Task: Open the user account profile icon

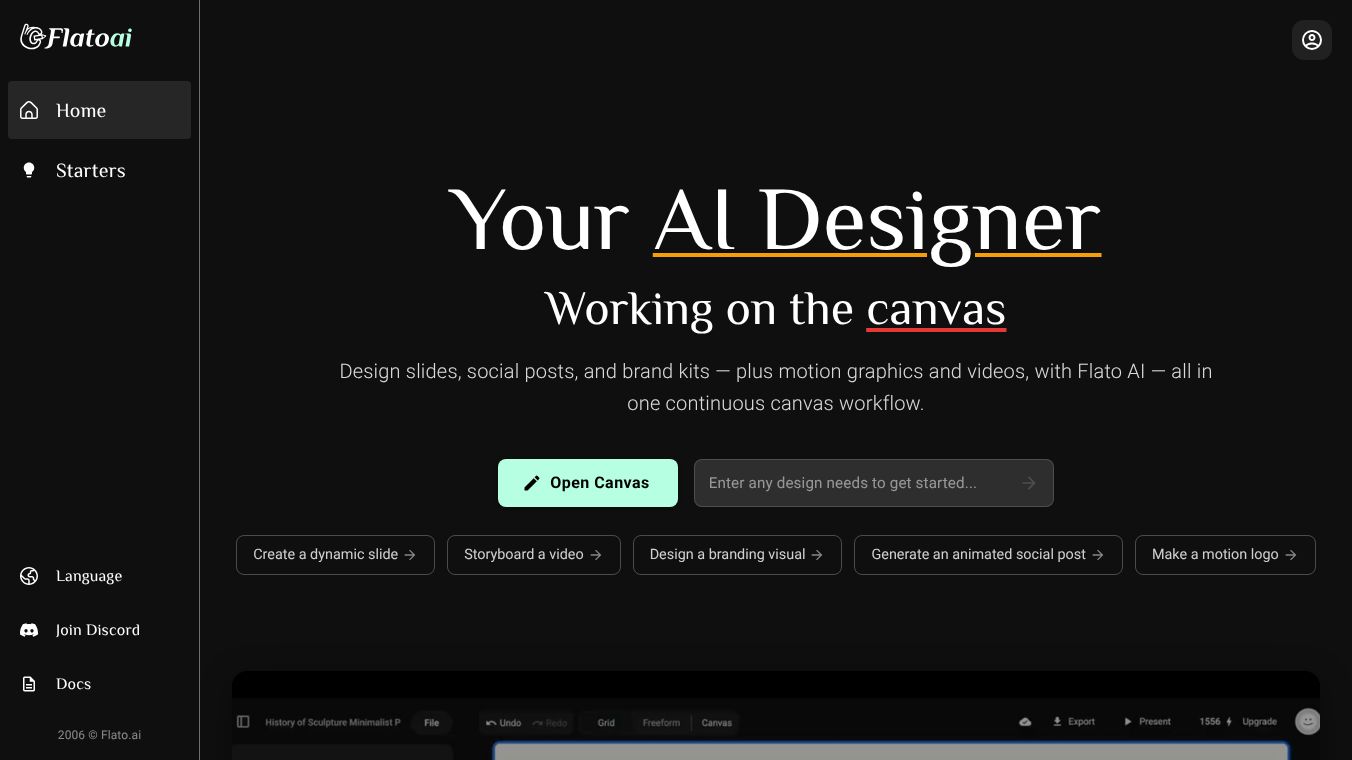Action: point(1312,40)
